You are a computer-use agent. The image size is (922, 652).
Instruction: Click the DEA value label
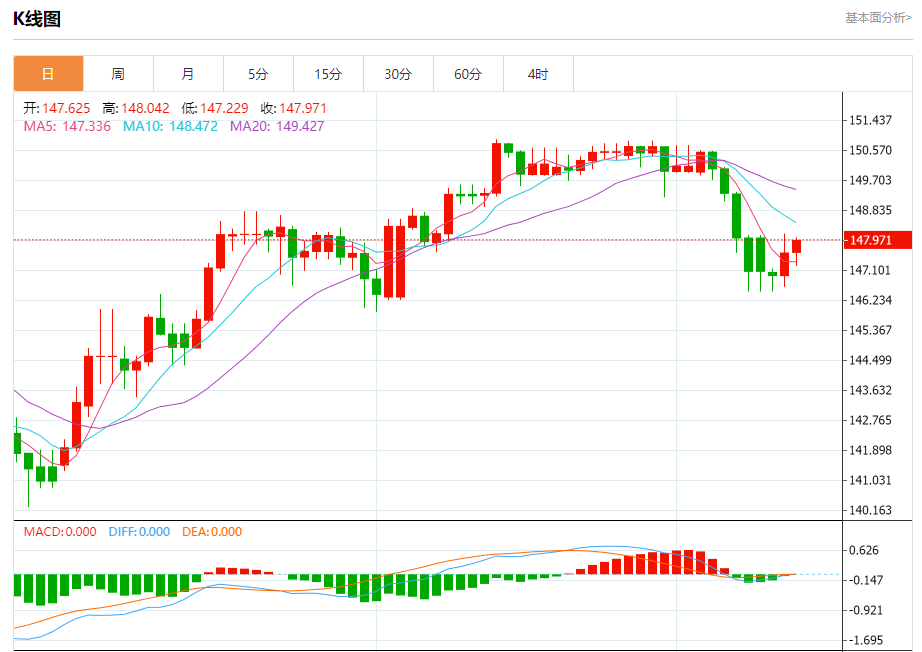pos(211,532)
